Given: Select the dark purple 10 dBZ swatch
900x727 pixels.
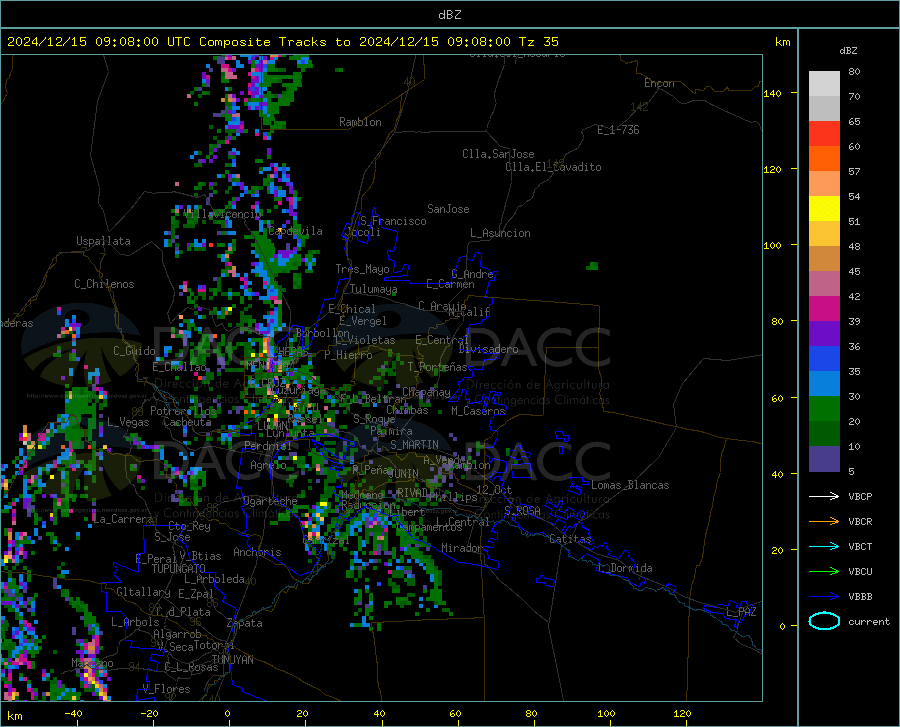Looking at the screenshot, I should point(824,458).
